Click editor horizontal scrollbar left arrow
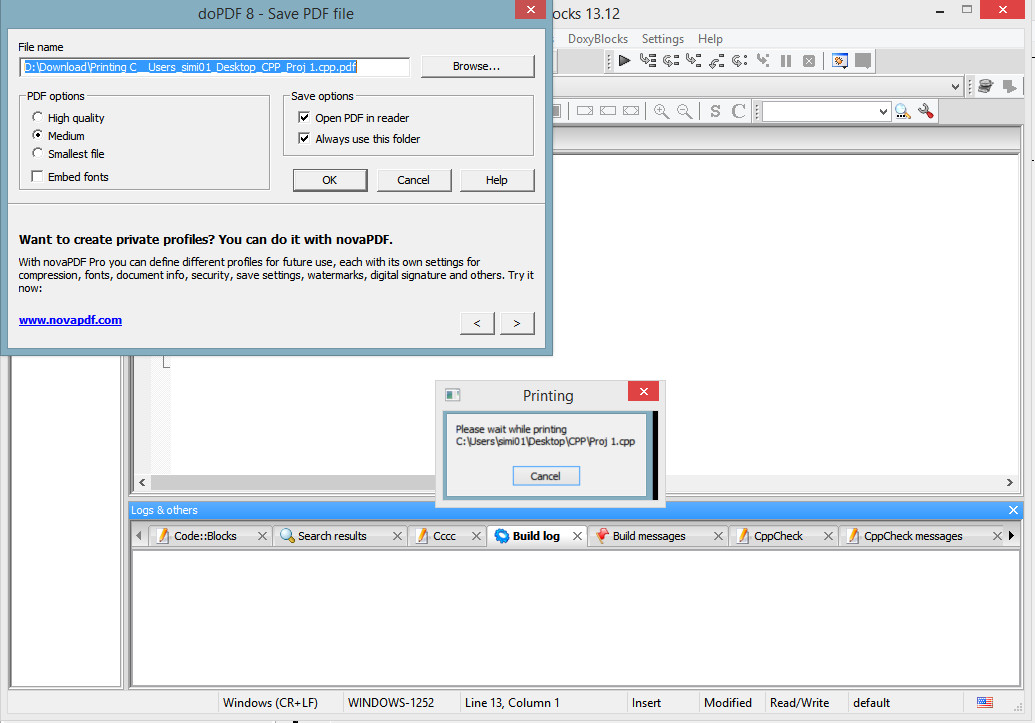The height and width of the screenshot is (723, 1035). click(142, 483)
